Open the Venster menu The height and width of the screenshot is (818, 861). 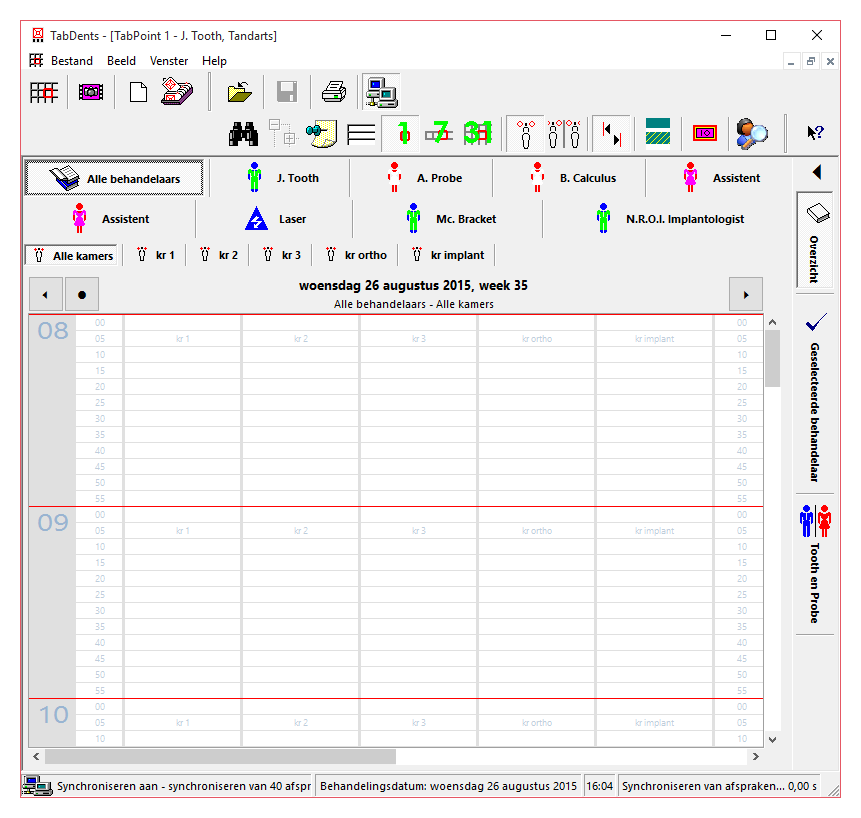click(x=169, y=61)
